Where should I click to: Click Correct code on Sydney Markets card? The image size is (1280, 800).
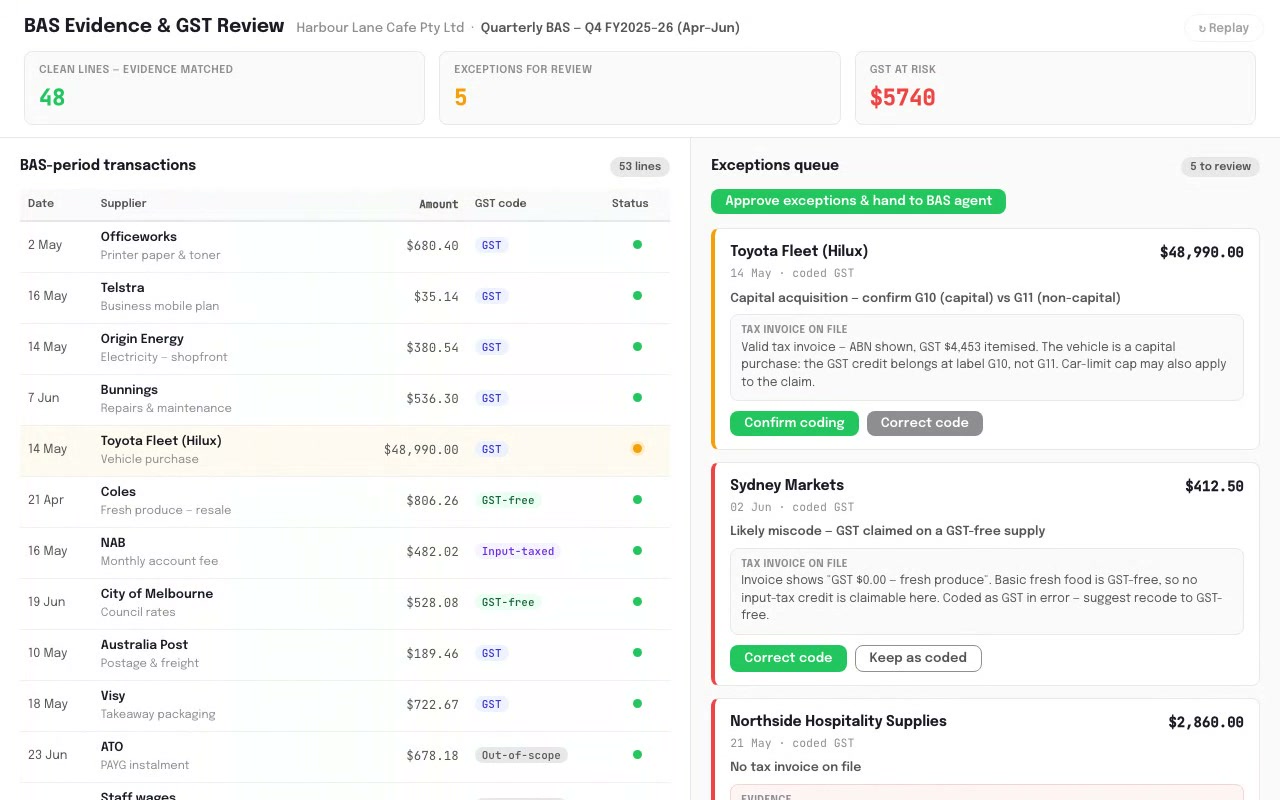tap(788, 658)
